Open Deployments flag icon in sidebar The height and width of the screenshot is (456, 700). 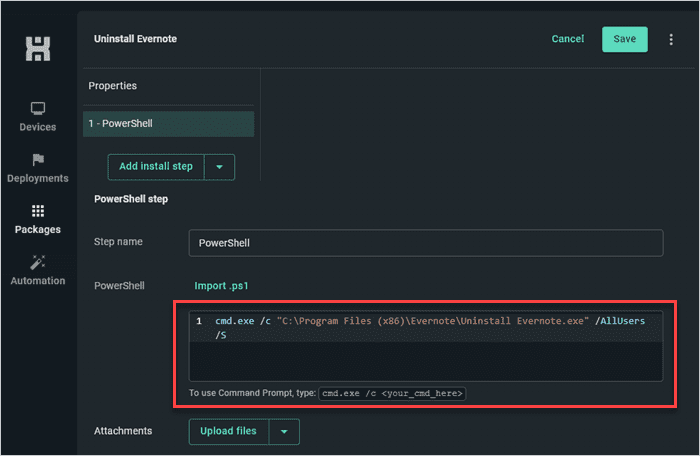tap(38, 159)
